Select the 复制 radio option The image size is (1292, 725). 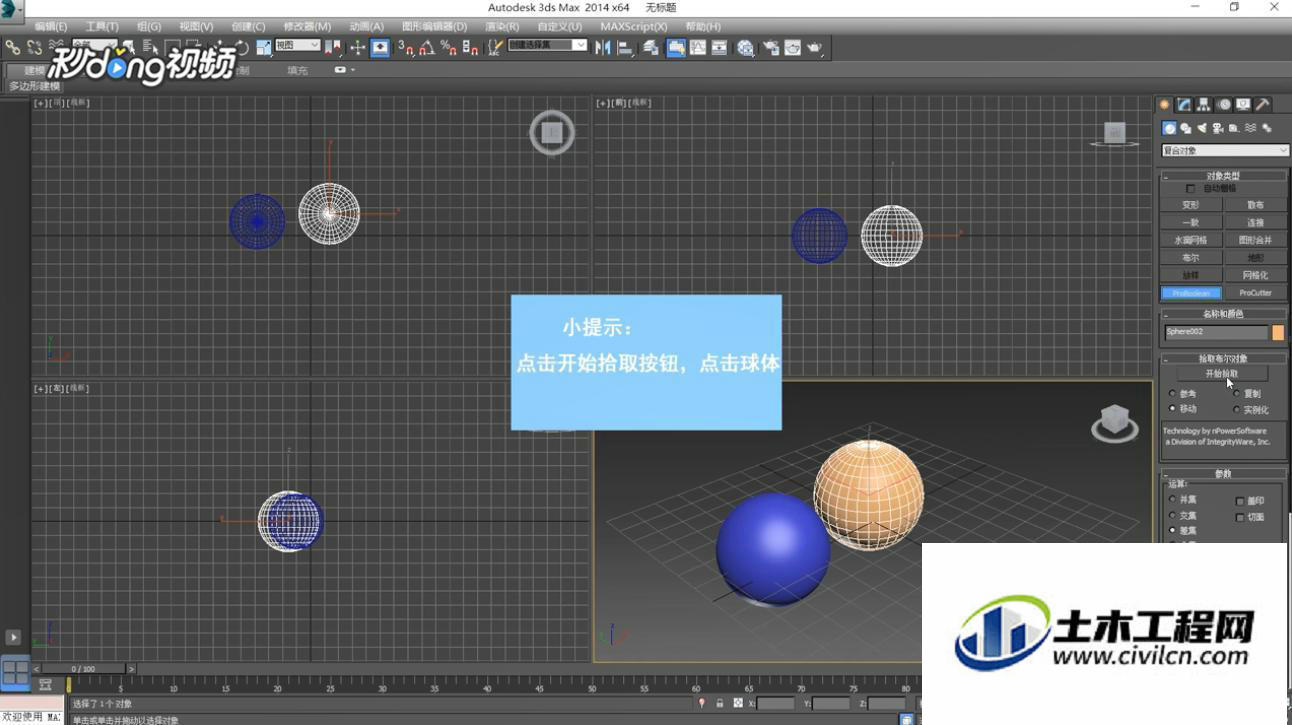tap(1237, 394)
